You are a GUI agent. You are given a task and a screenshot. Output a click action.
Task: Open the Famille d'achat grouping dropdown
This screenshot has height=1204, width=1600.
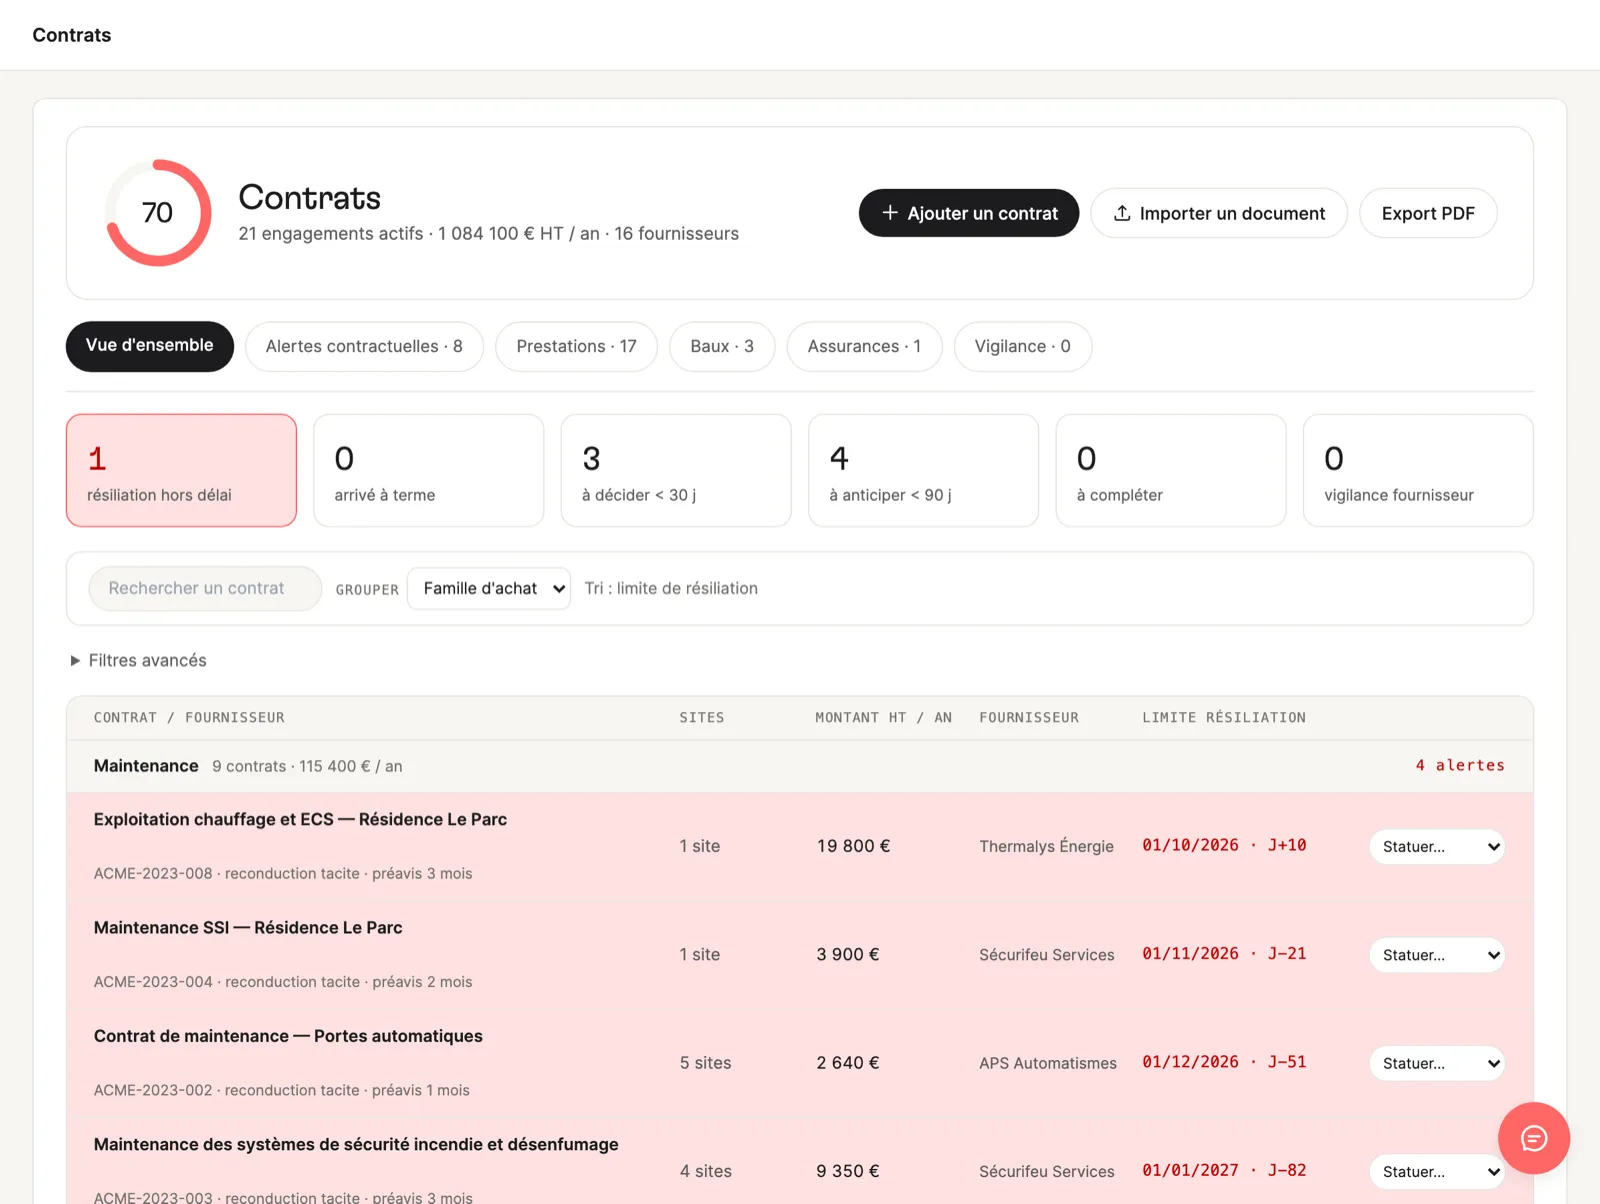point(489,588)
